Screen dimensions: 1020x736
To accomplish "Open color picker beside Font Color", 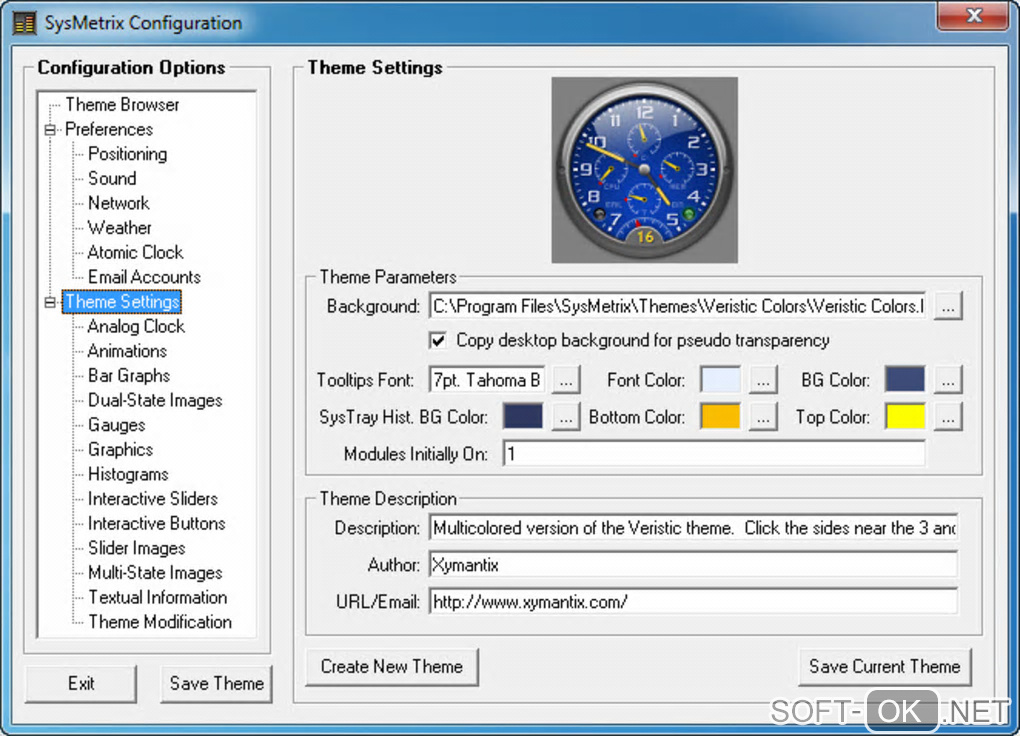I will pyautogui.click(x=762, y=380).
